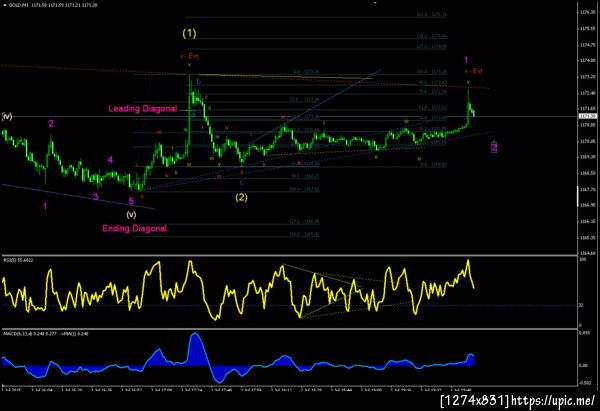Select magenta "1" above the latest price spike
Screen dimensions: 600x411
pos(466,60)
